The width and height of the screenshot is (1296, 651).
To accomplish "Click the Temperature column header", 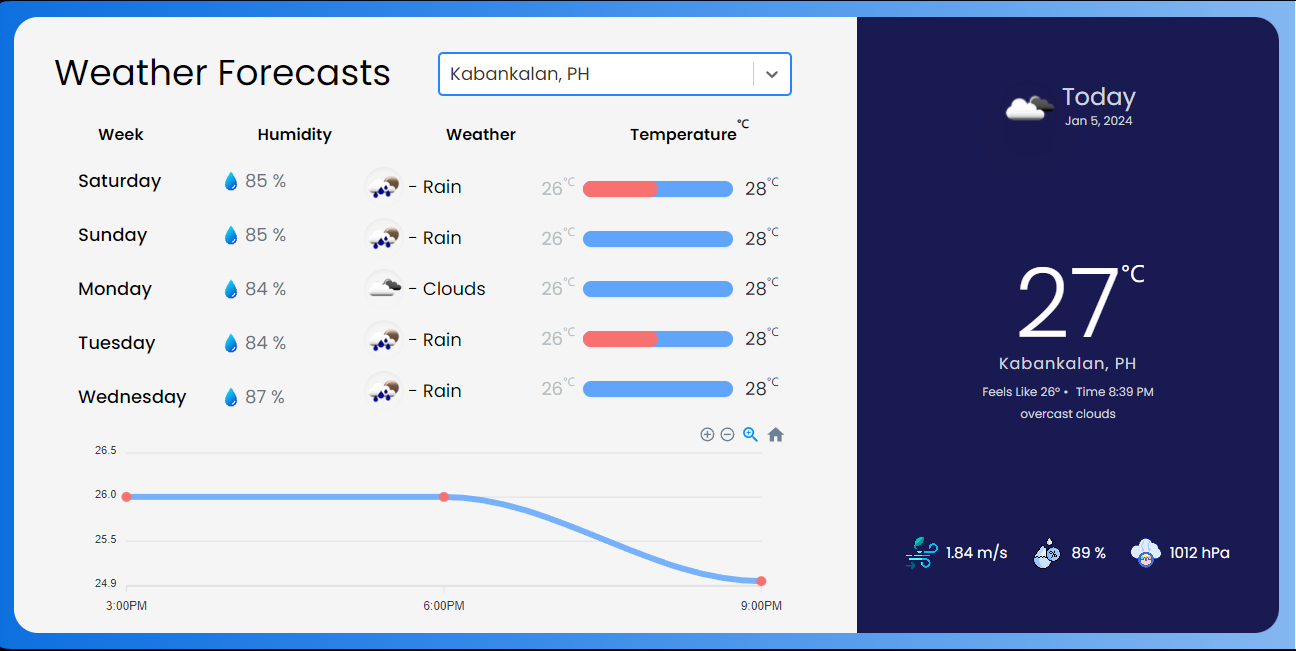I will (x=683, y=134).
